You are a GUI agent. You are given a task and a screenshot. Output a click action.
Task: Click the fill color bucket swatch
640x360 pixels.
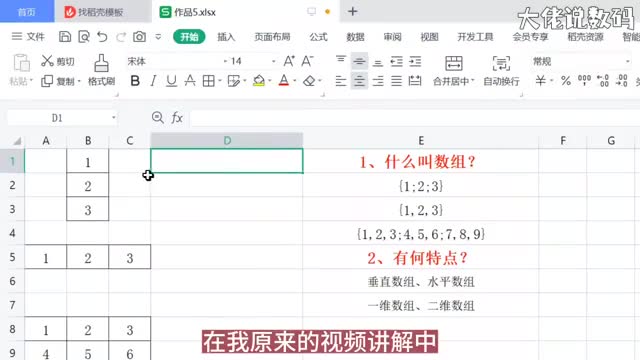259,81
